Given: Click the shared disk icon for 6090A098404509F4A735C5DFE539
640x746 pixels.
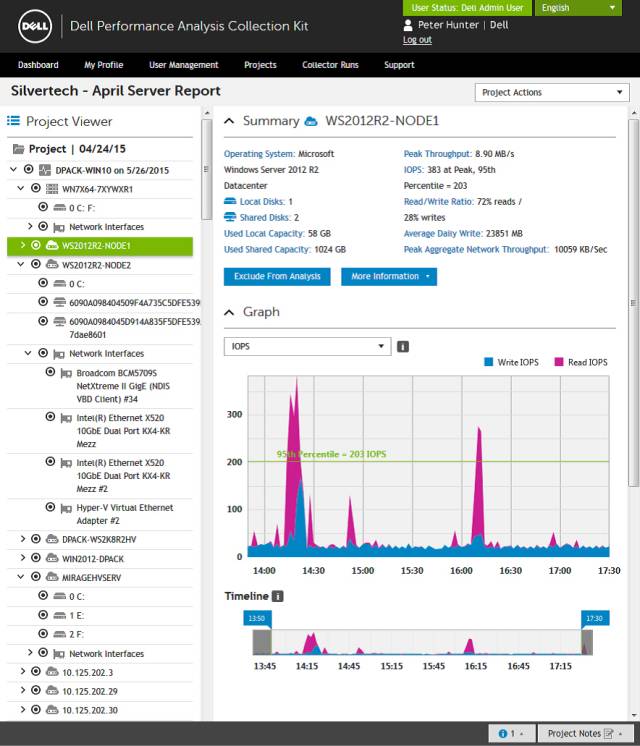Looking at the screenshot, I should tap(59, 302).
